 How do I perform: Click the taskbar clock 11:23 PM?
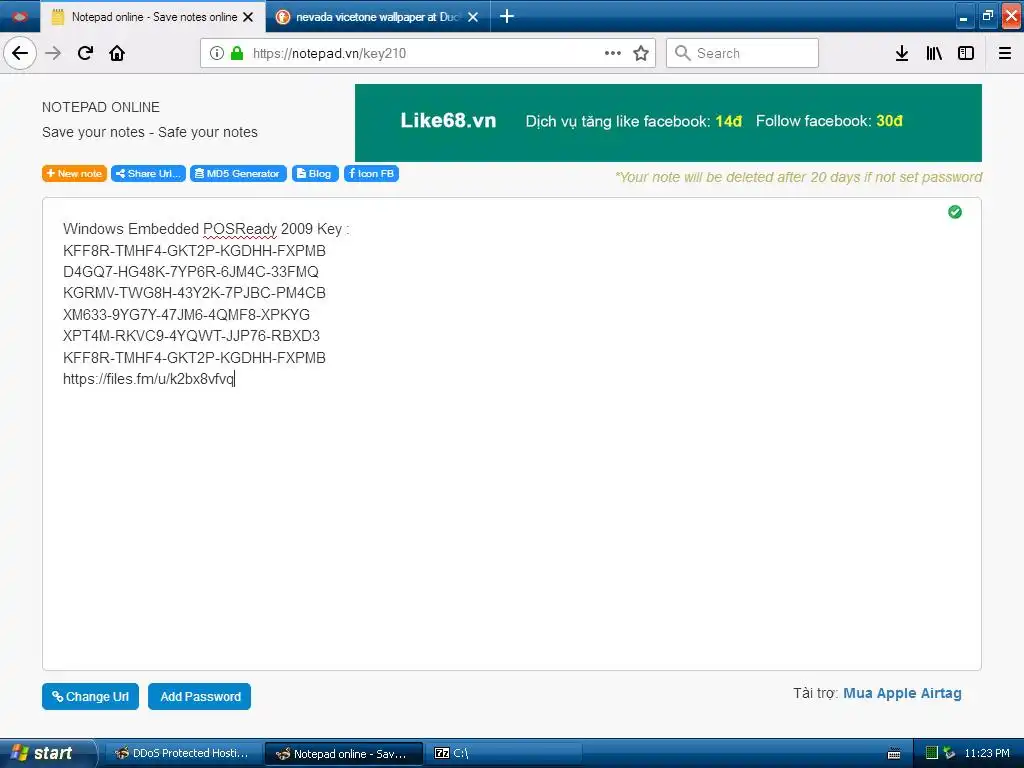pos(987,753)
